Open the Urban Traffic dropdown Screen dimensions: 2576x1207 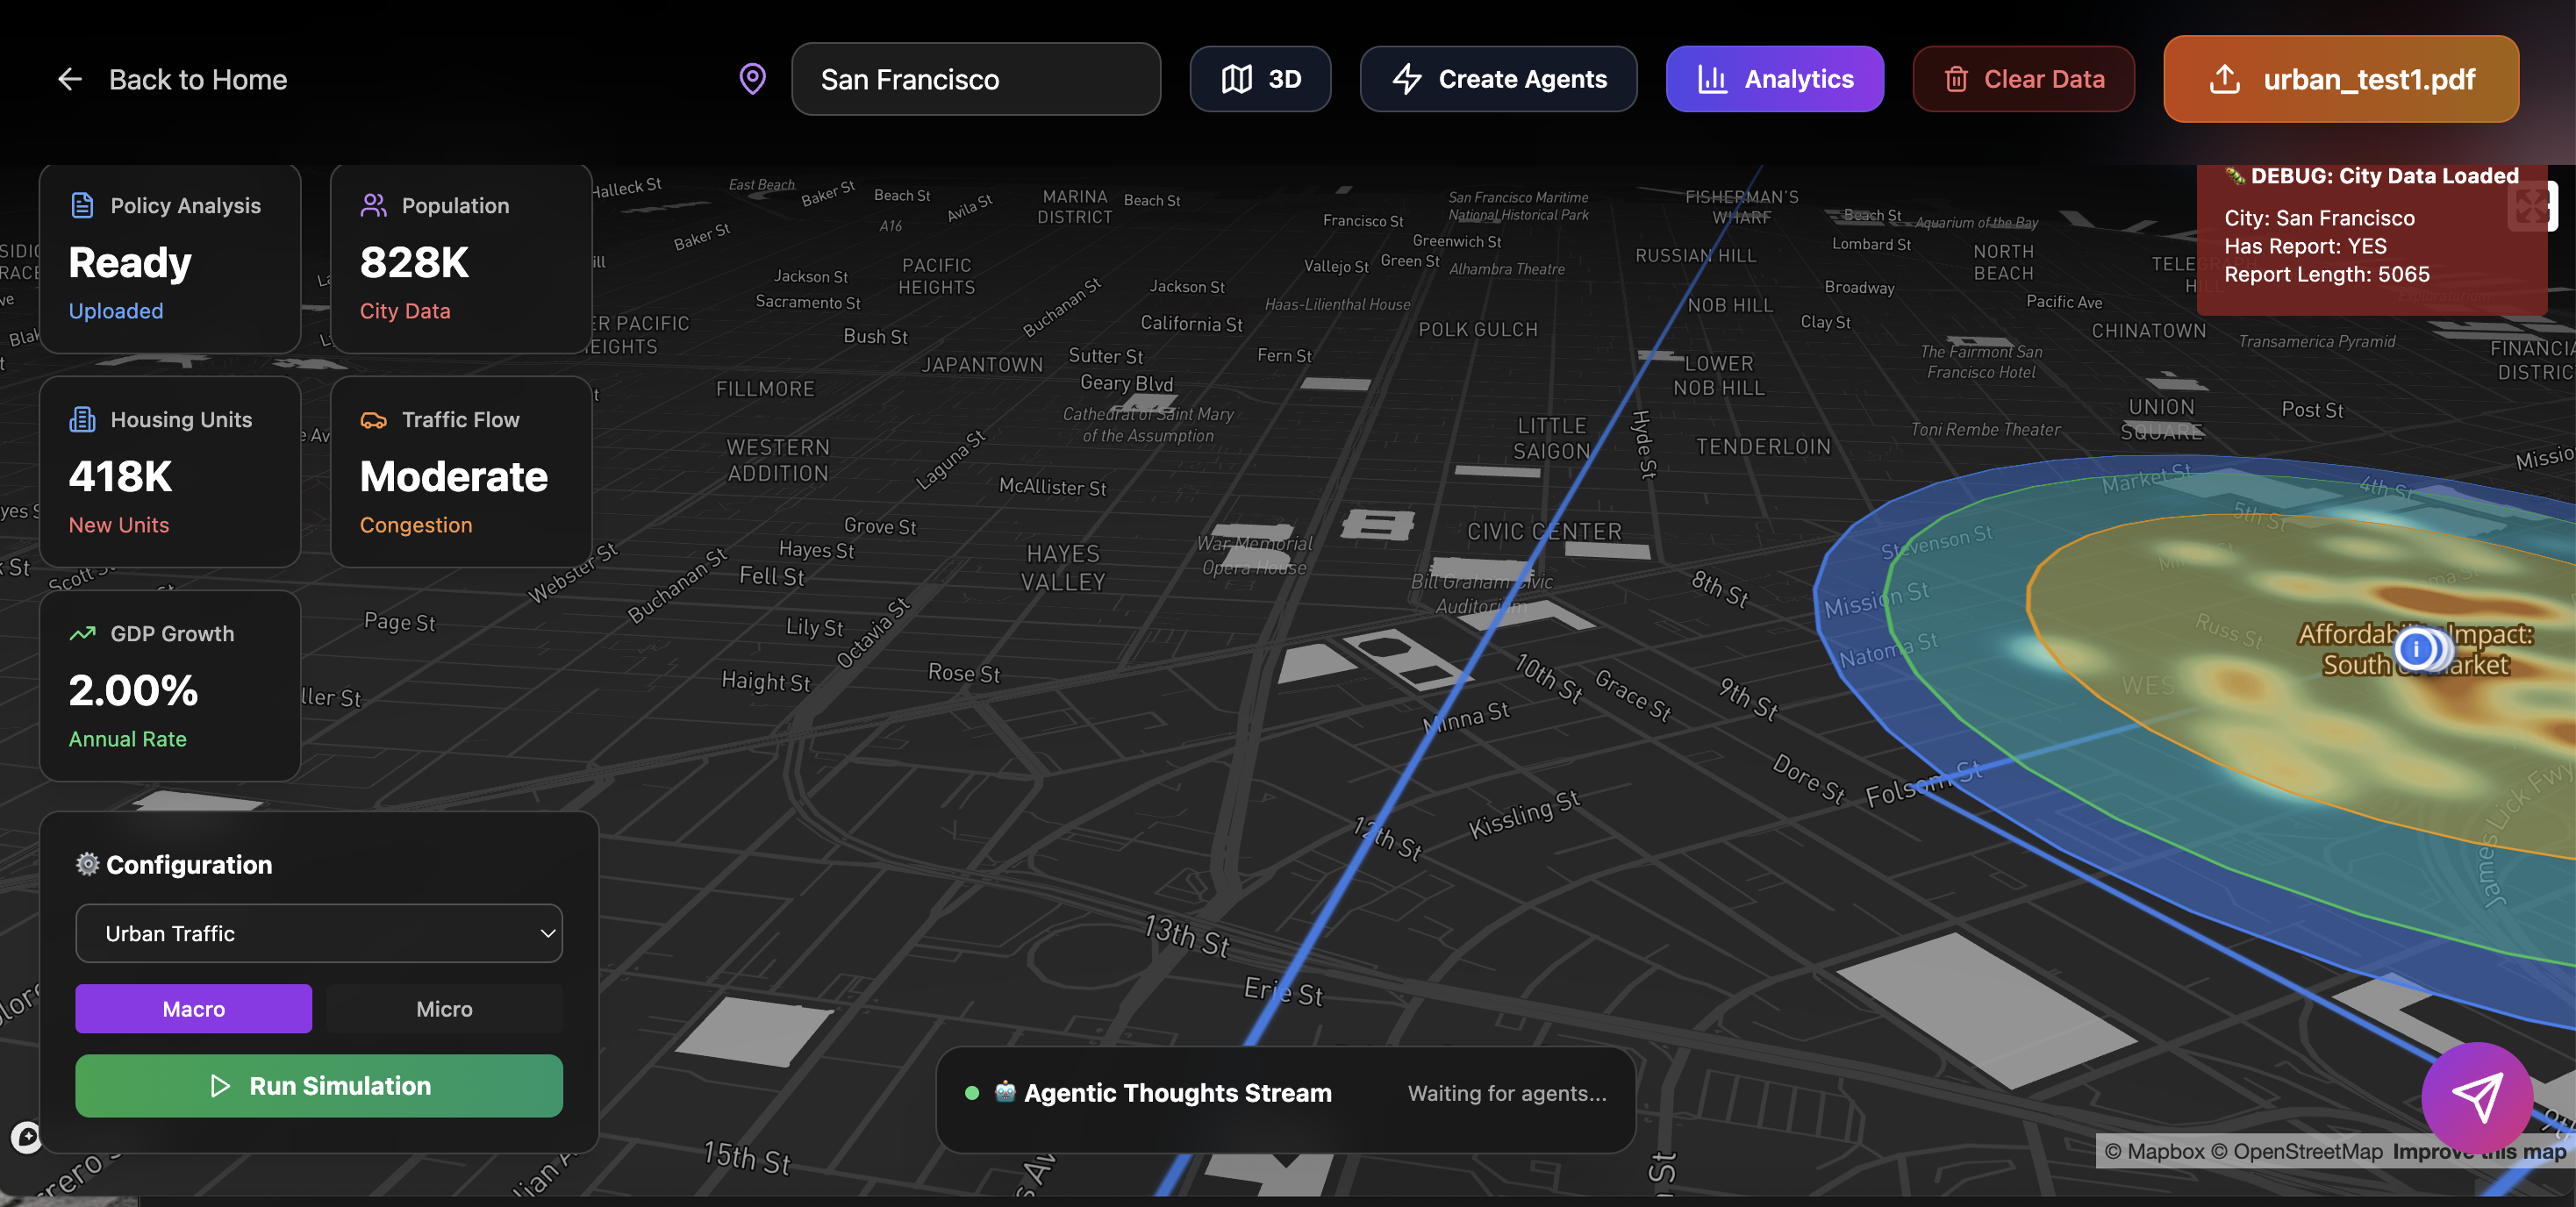319,933
